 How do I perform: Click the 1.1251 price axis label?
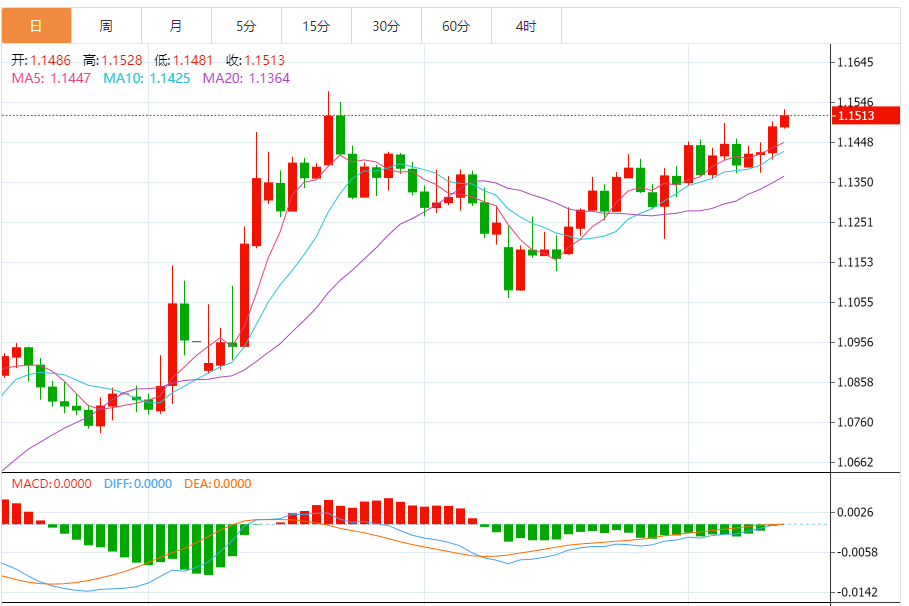point(855,222)
